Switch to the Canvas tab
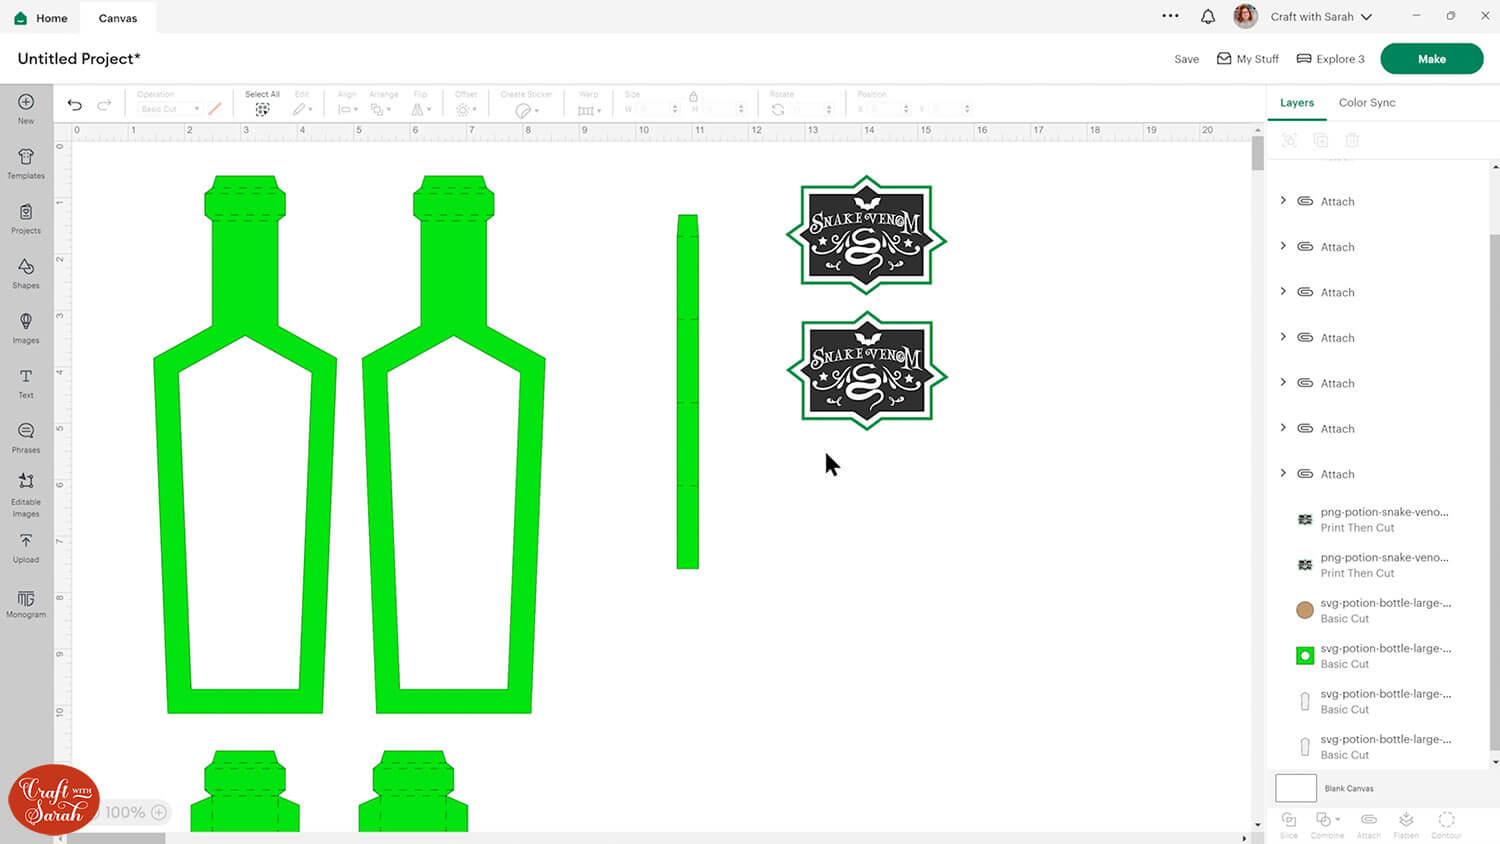This screenshot has width=1500, height=844. tap(118, 18)
